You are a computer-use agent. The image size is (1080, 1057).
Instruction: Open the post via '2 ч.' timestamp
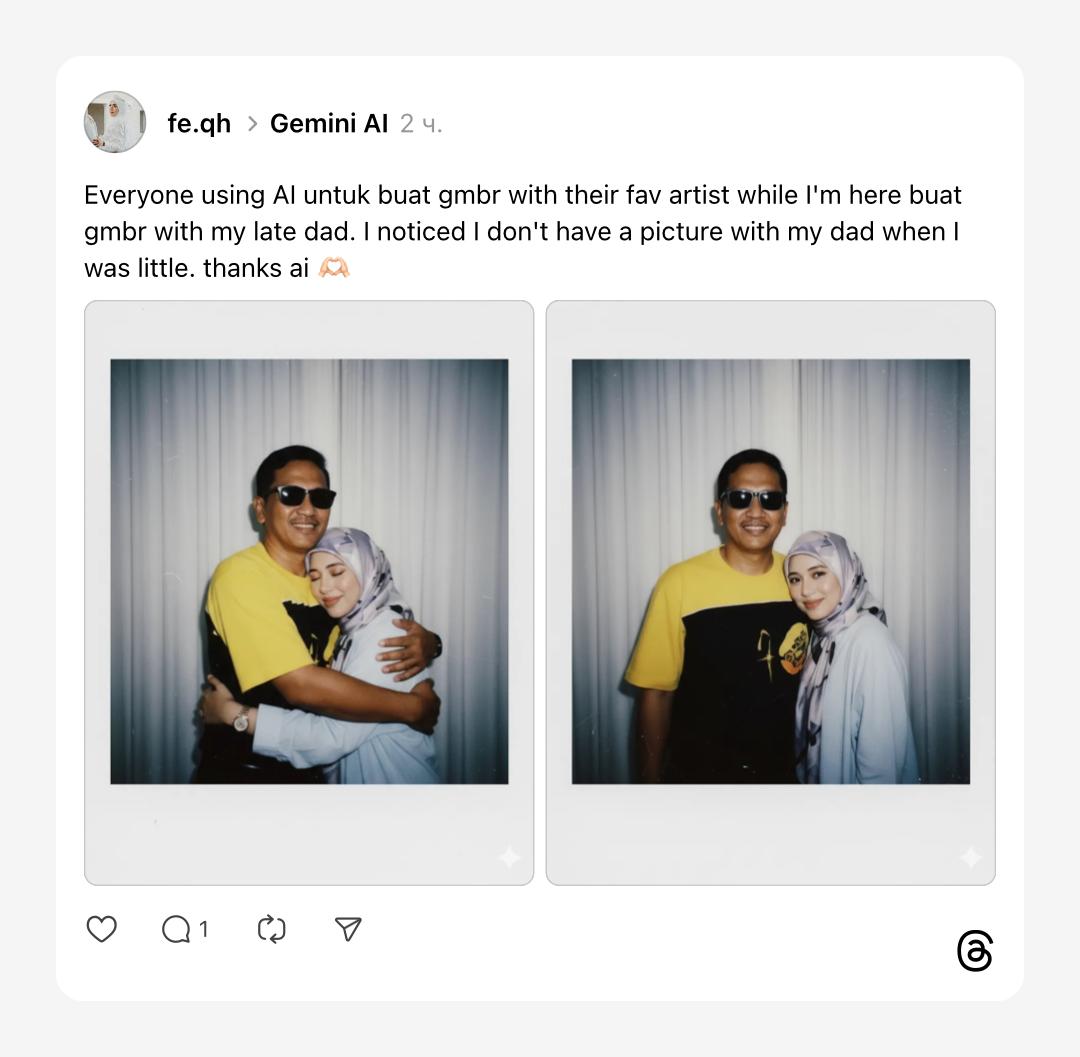coord(421,124)
